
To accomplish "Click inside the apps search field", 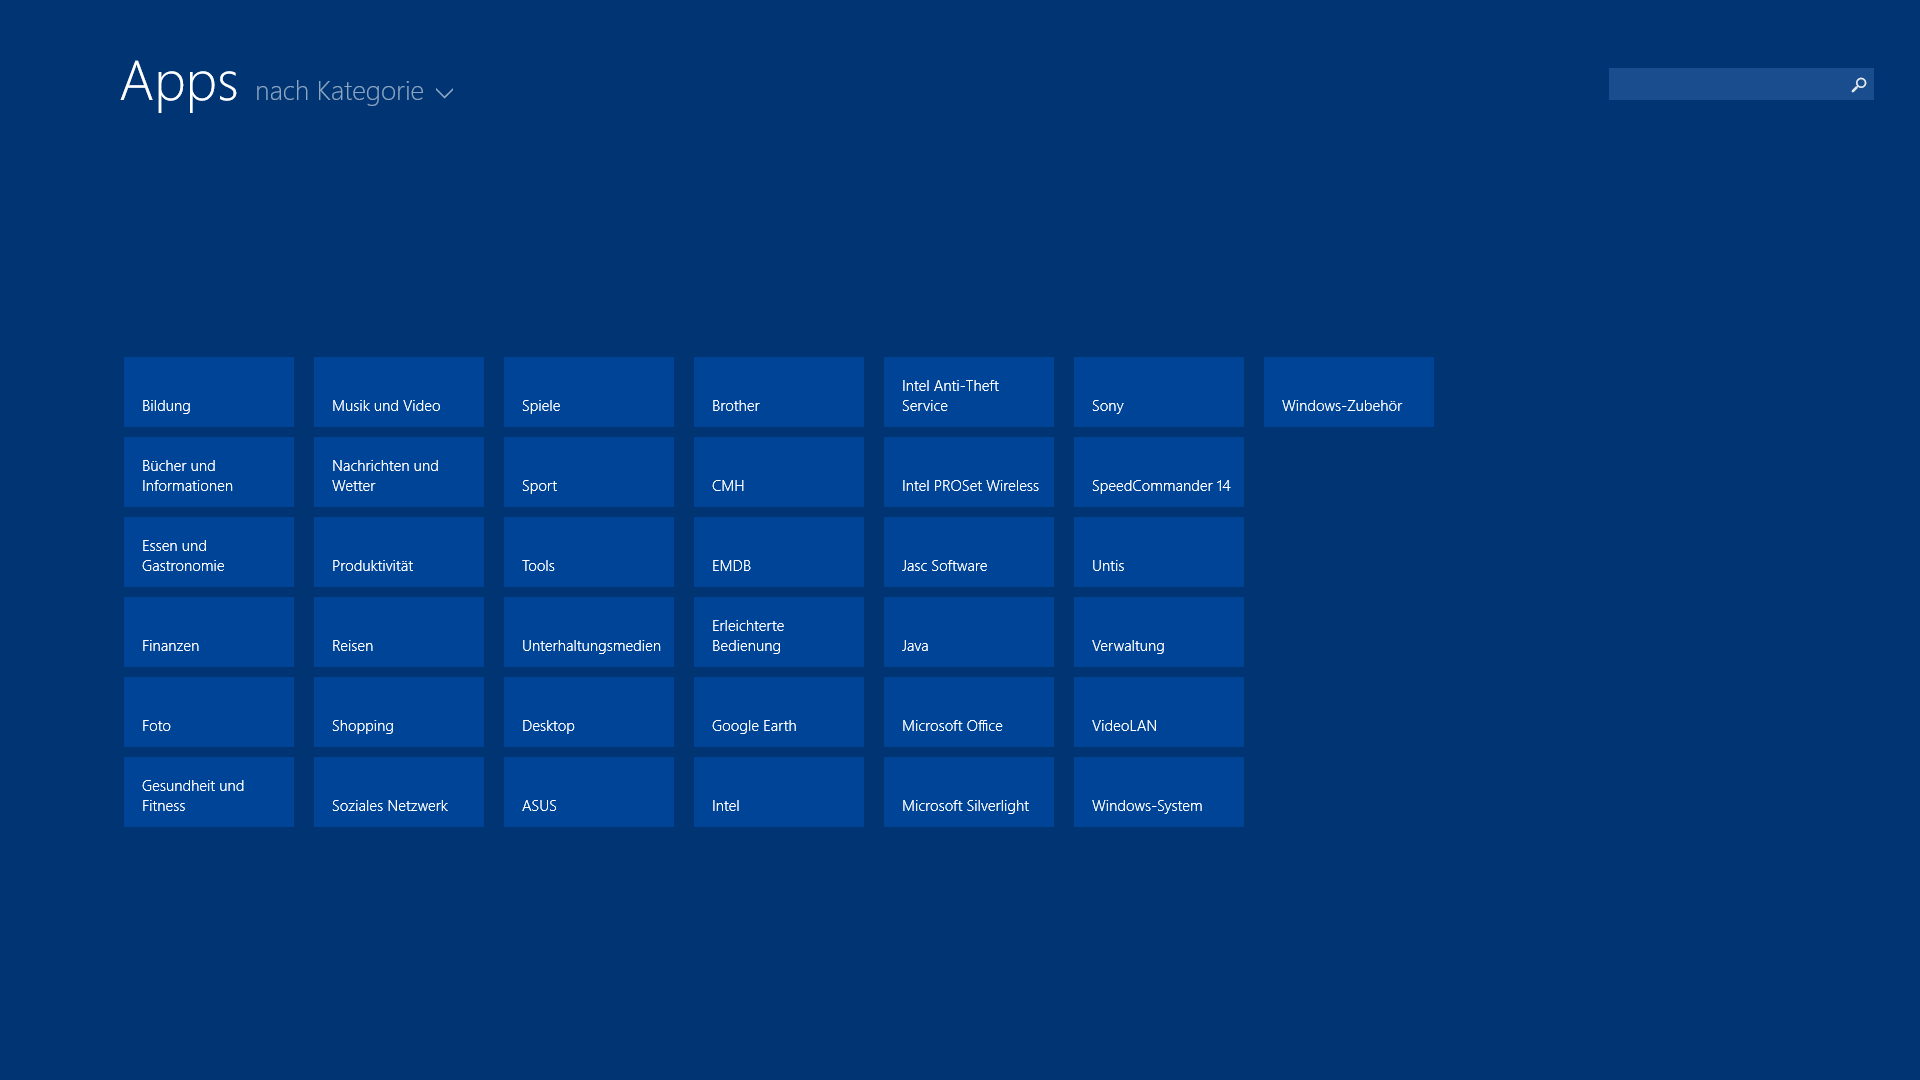I will tap(1725, 85).
